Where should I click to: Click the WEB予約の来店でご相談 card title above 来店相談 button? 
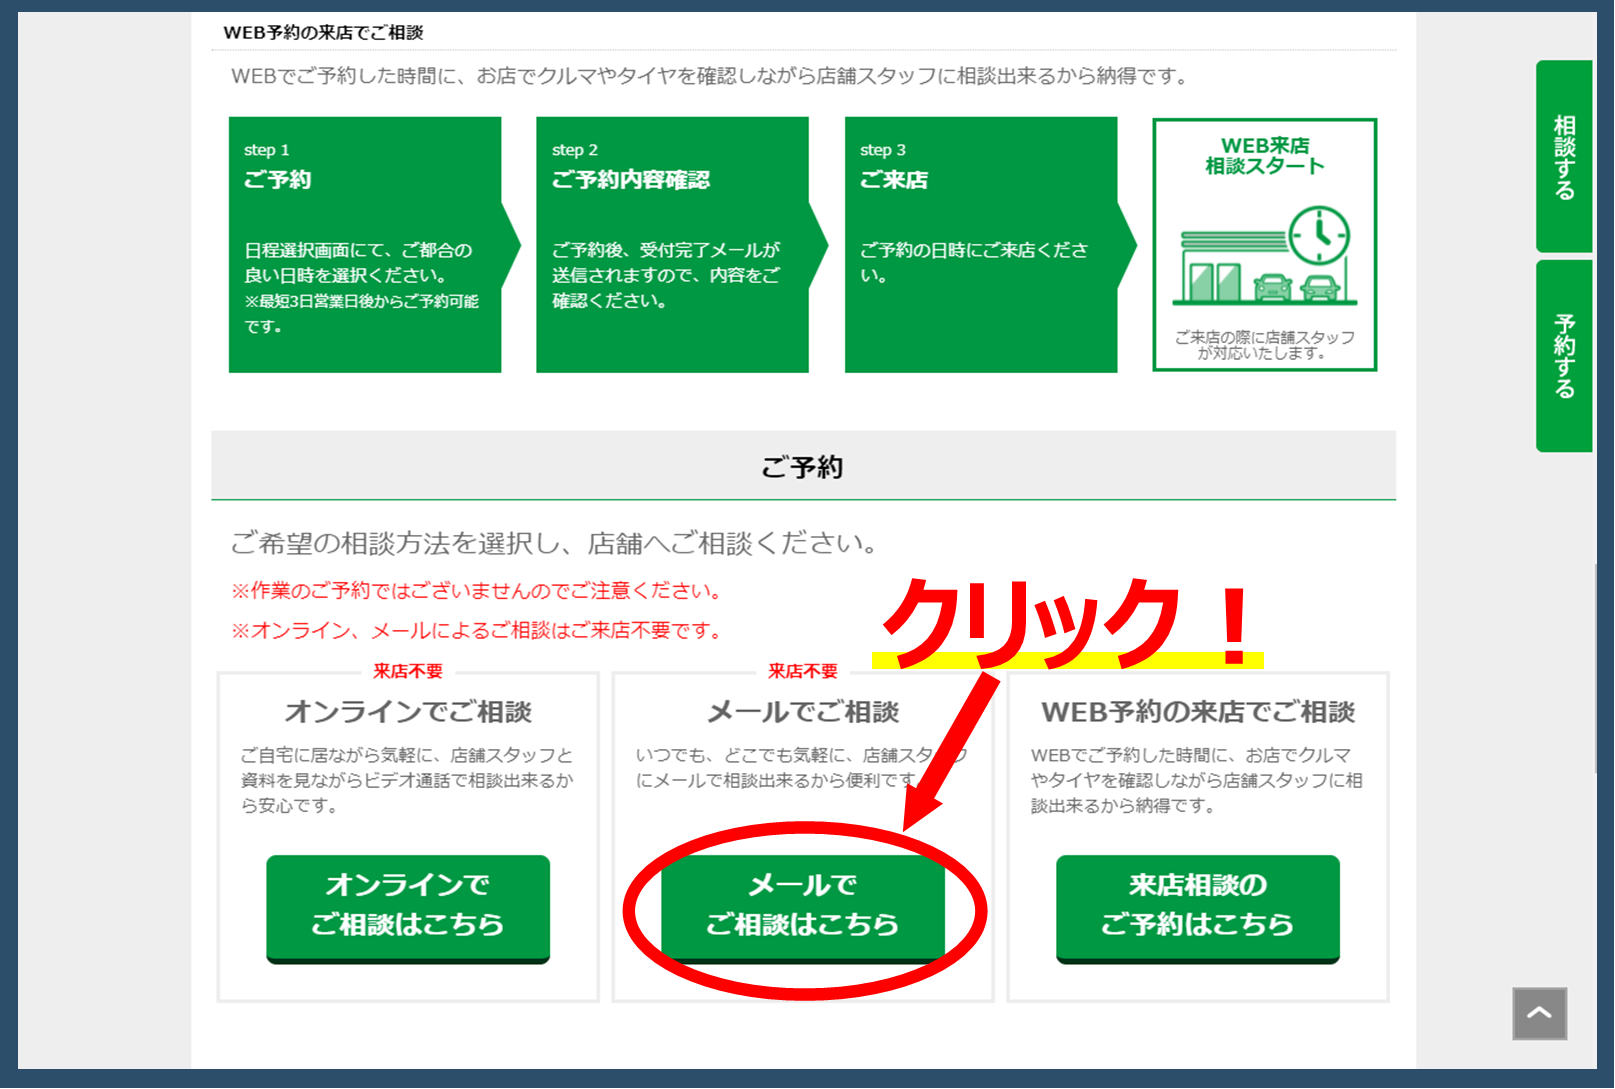click(x=1197, y=712)
